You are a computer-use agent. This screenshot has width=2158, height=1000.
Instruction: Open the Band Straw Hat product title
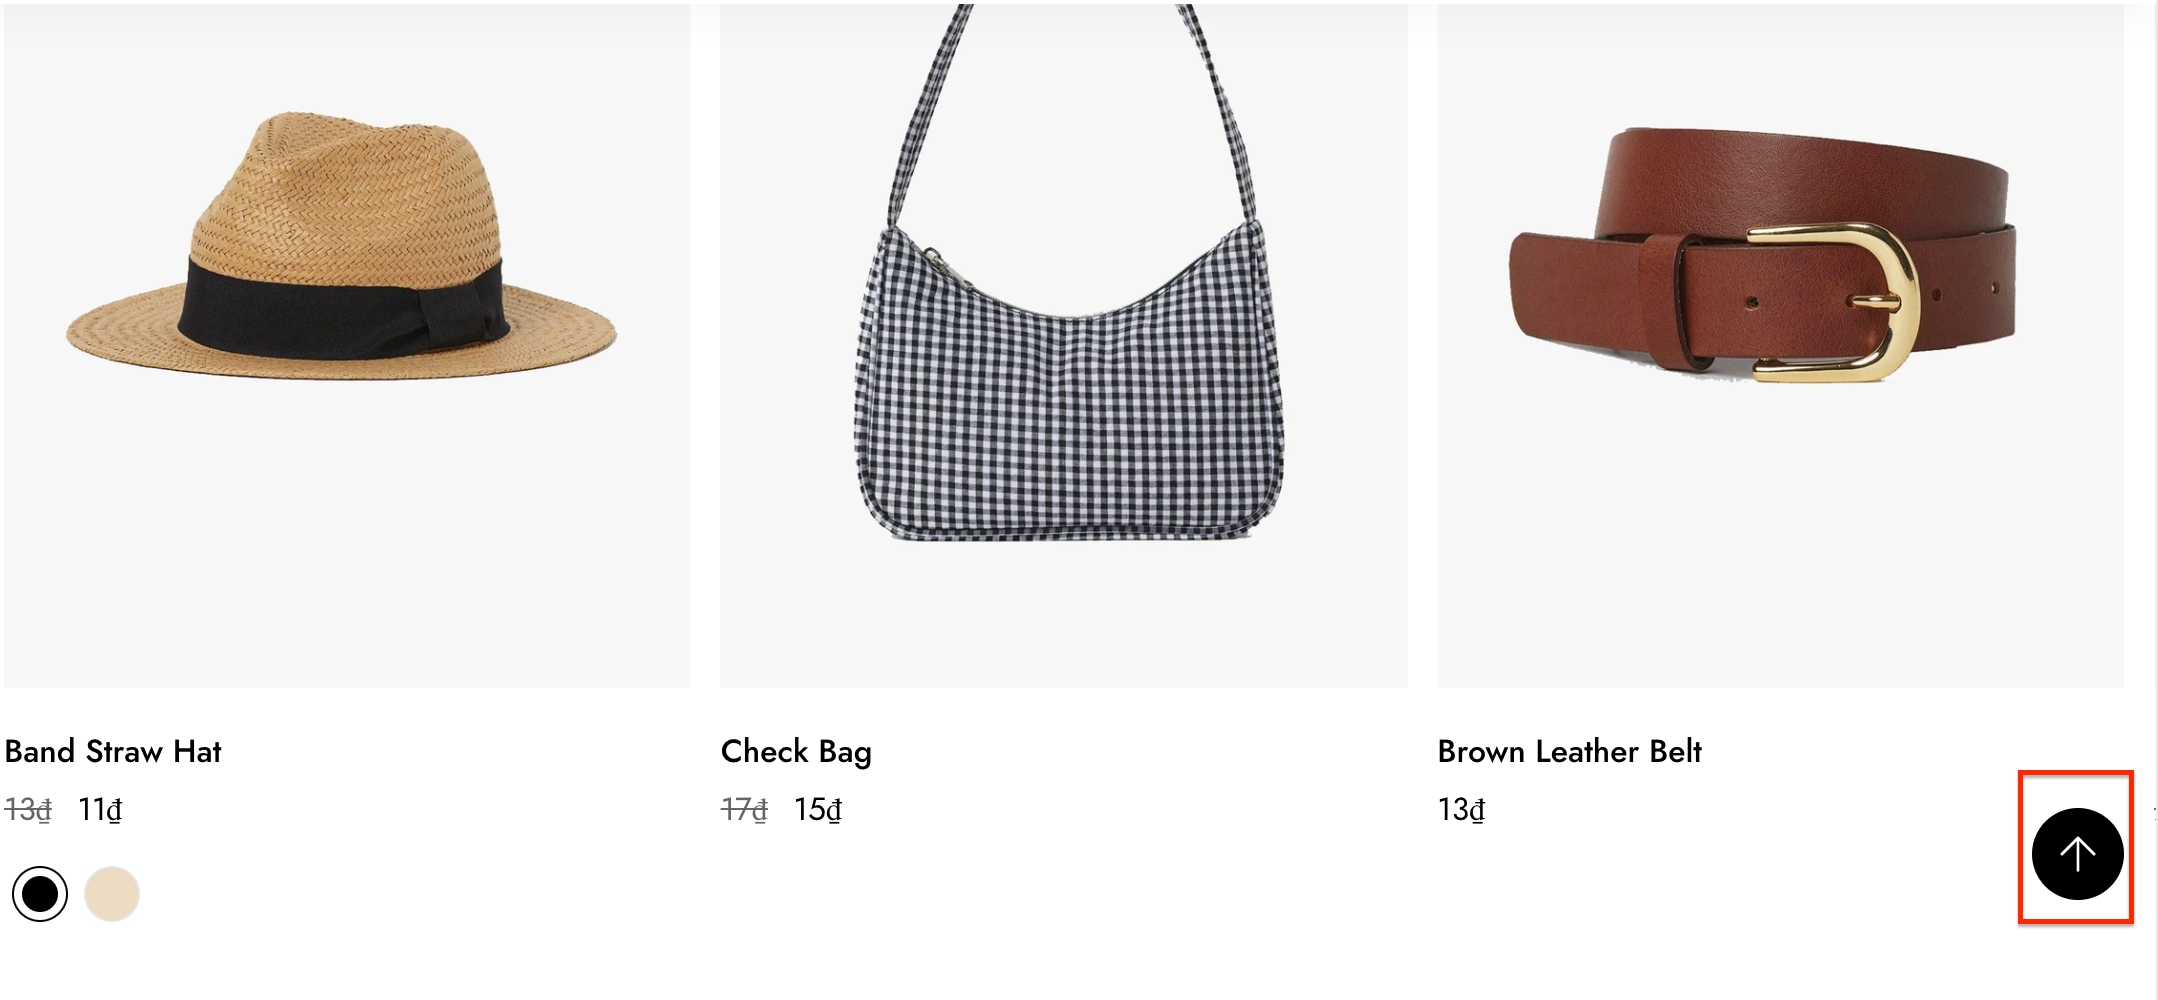coord(113,751)
